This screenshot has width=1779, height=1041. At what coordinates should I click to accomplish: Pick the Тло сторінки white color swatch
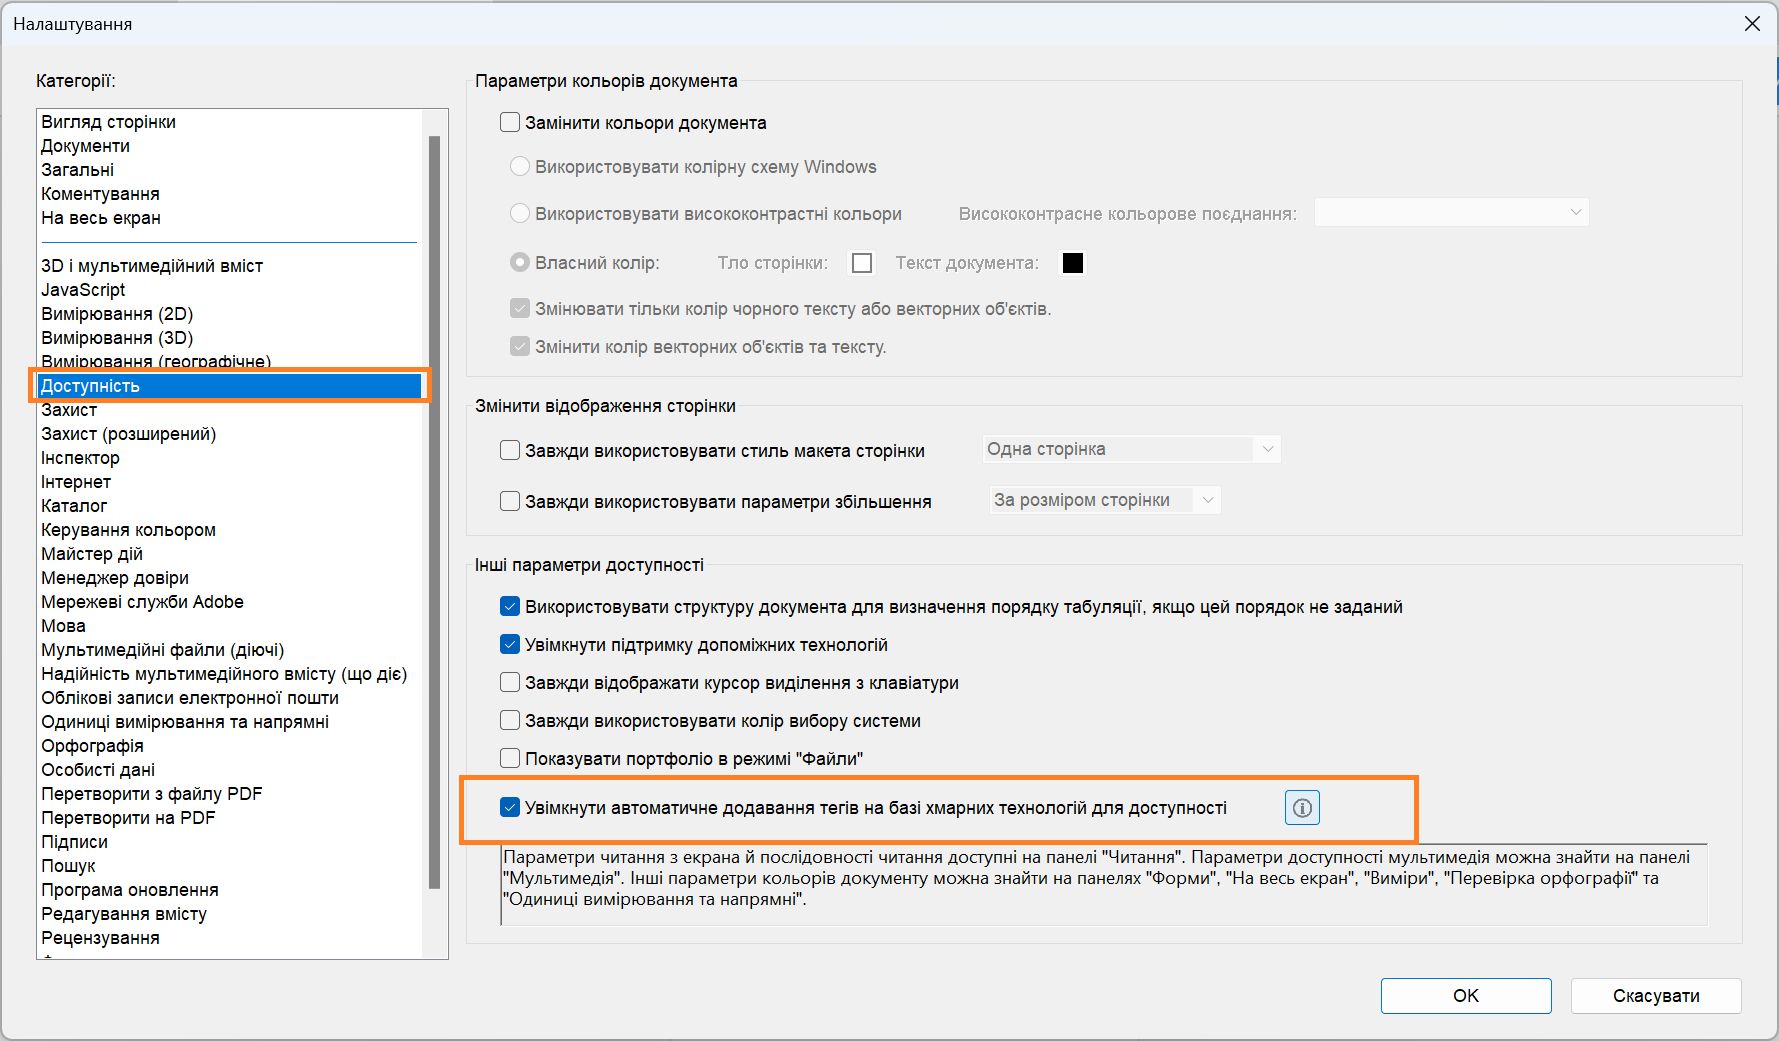862,263
